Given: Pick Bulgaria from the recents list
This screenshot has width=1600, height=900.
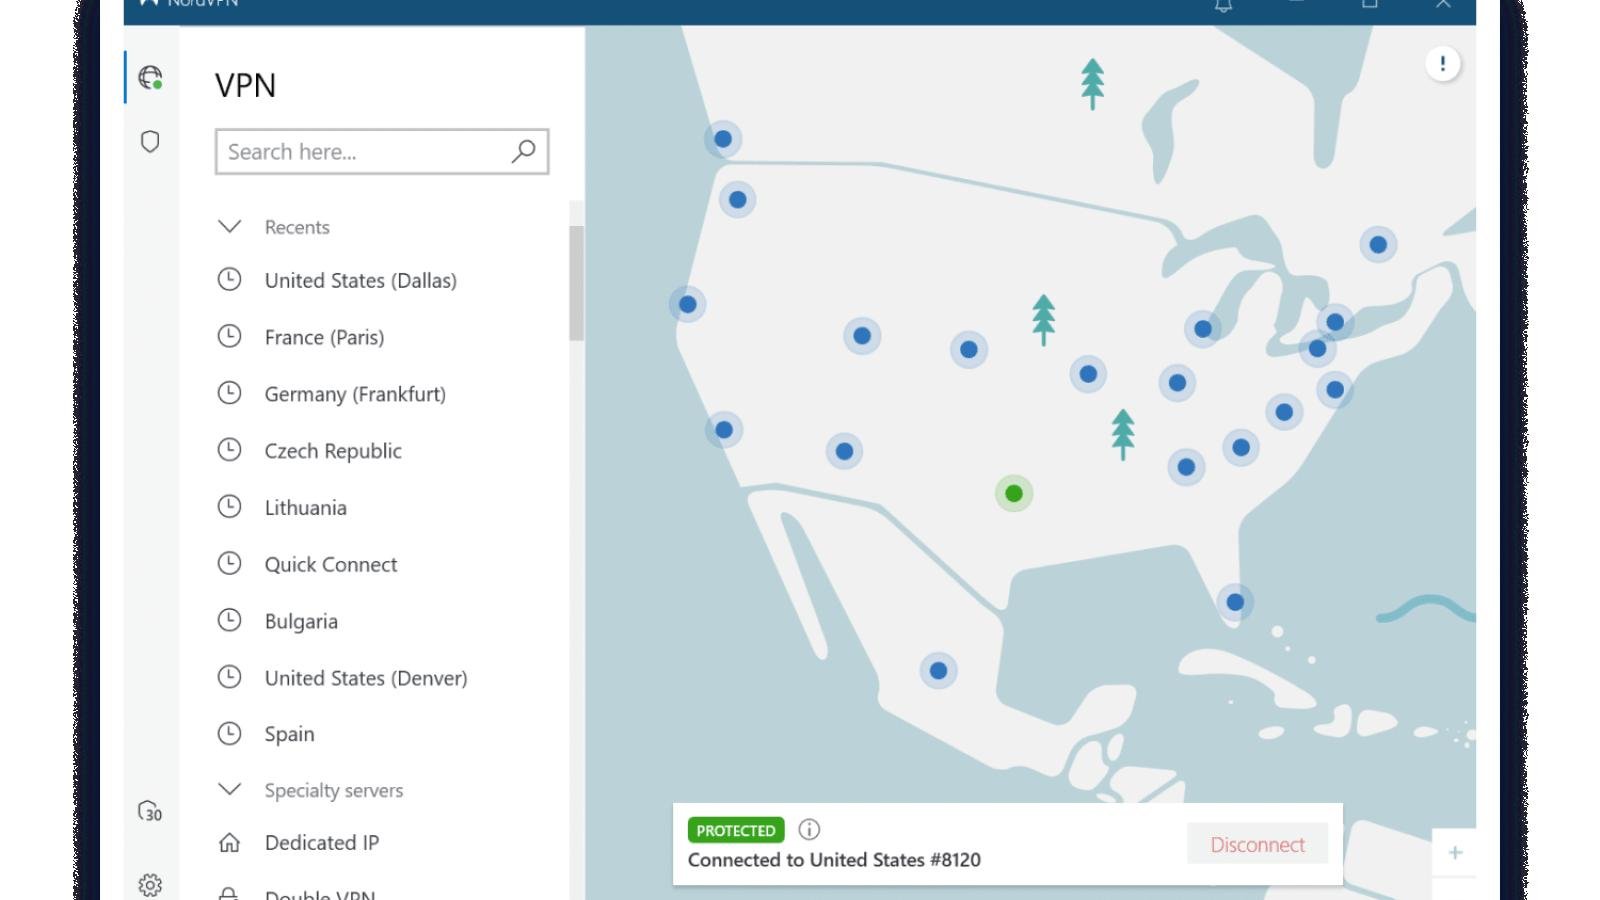Looking at the screenshot, I should (x=301, y=621).
